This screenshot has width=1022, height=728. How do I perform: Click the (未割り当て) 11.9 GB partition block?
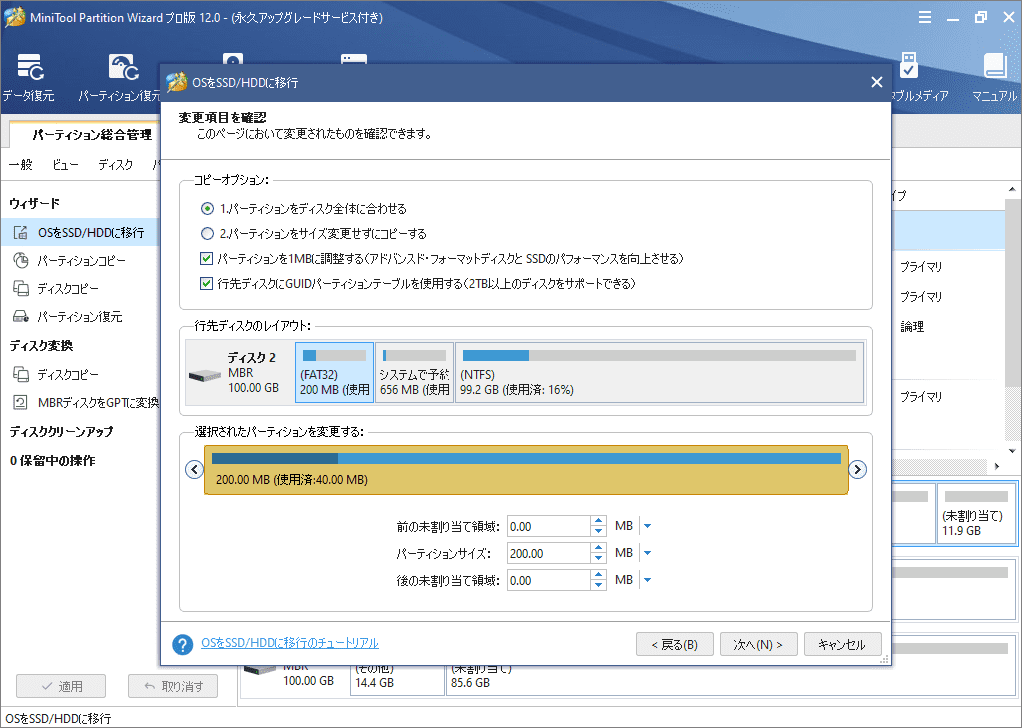[976, 514]
